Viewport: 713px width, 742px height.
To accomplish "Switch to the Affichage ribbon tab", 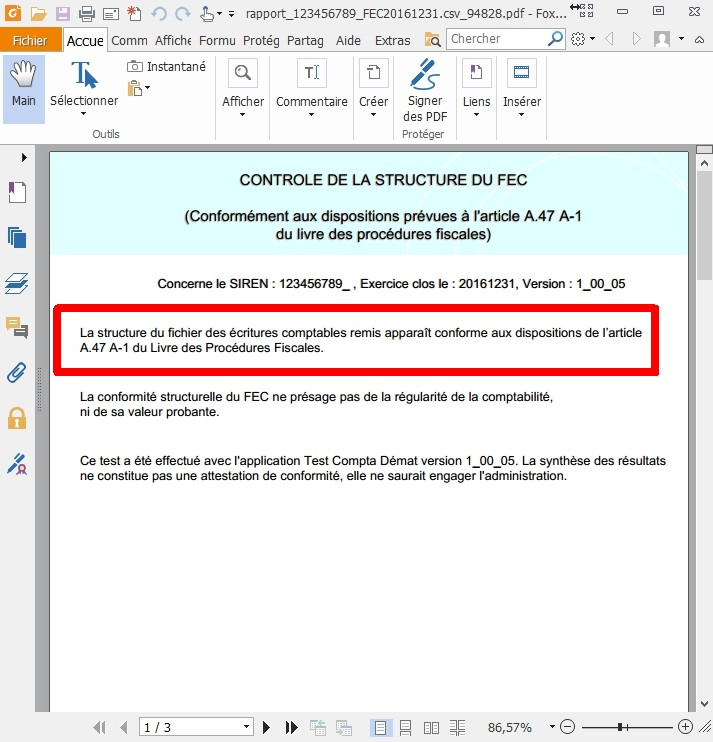I will pyautogui.click(x=173, y=41).
